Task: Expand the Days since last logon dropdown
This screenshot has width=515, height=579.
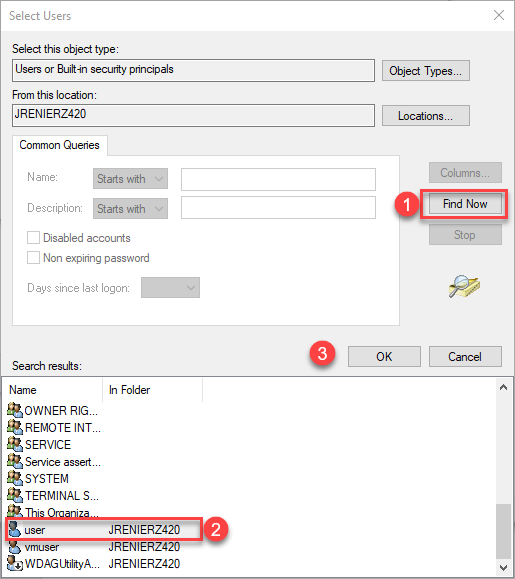Action: tap(170, 288)
